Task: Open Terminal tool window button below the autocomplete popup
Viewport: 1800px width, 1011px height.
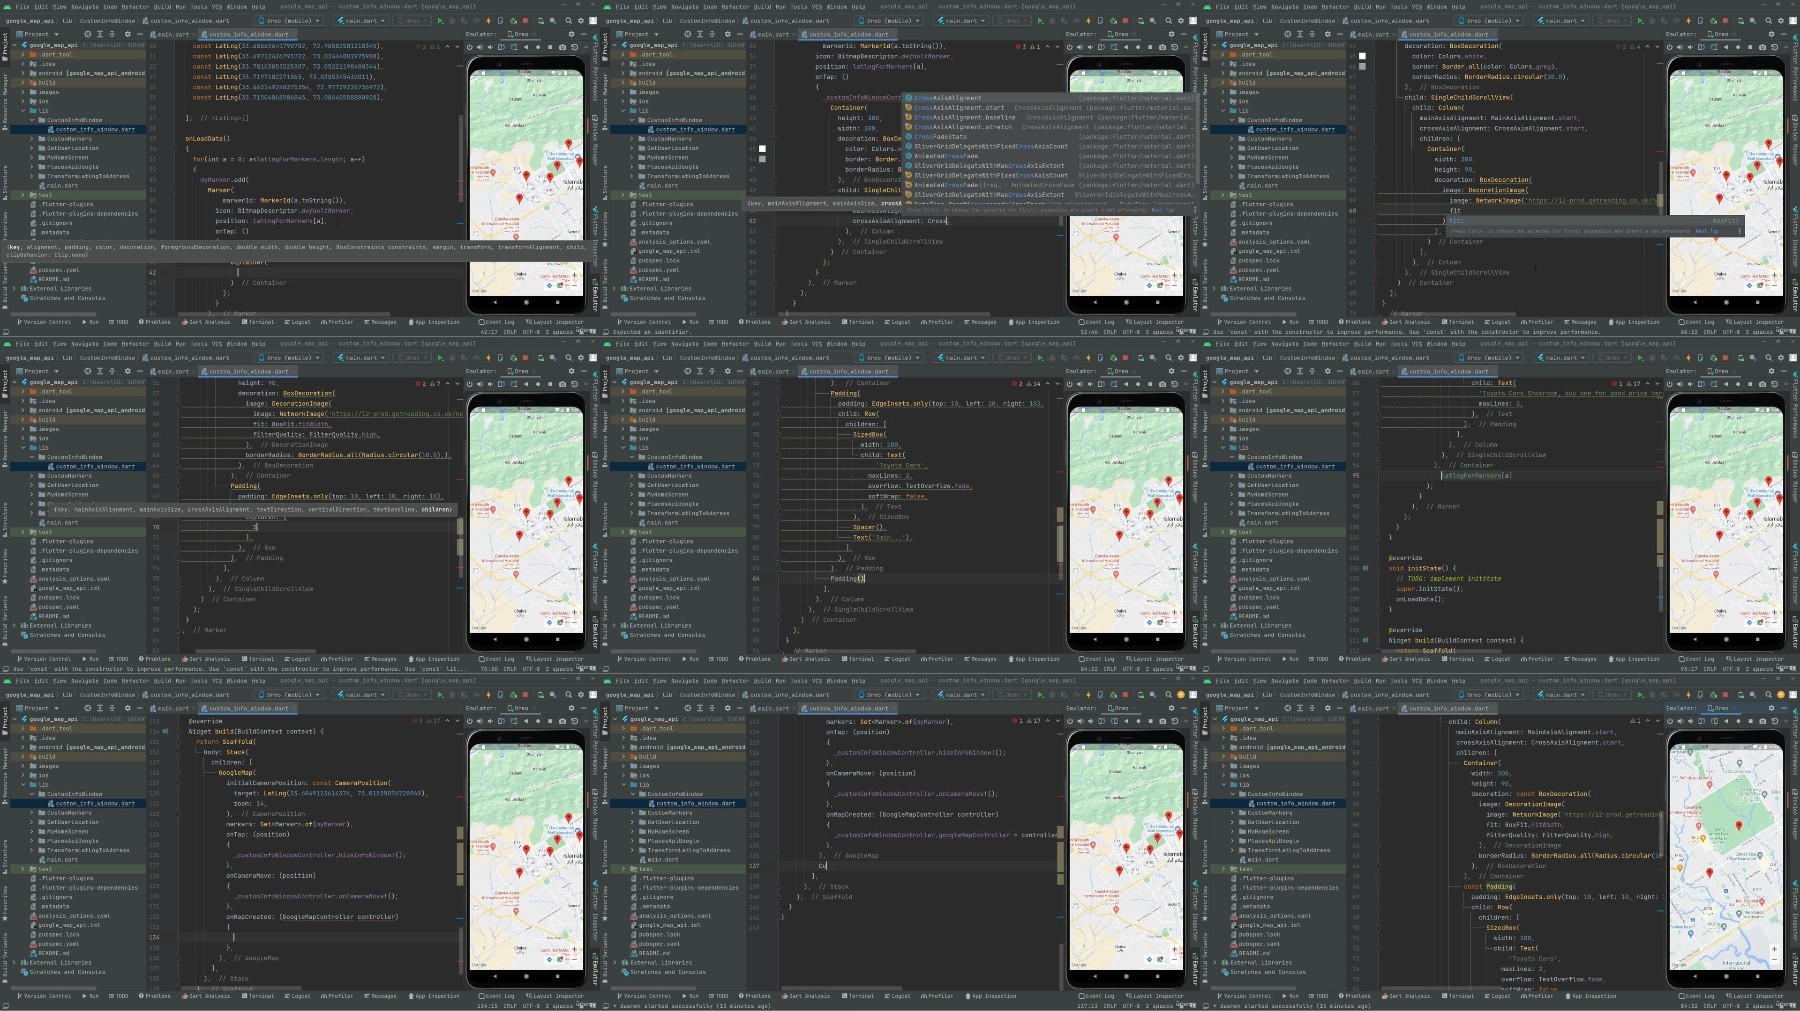Action: pos(858,322)
